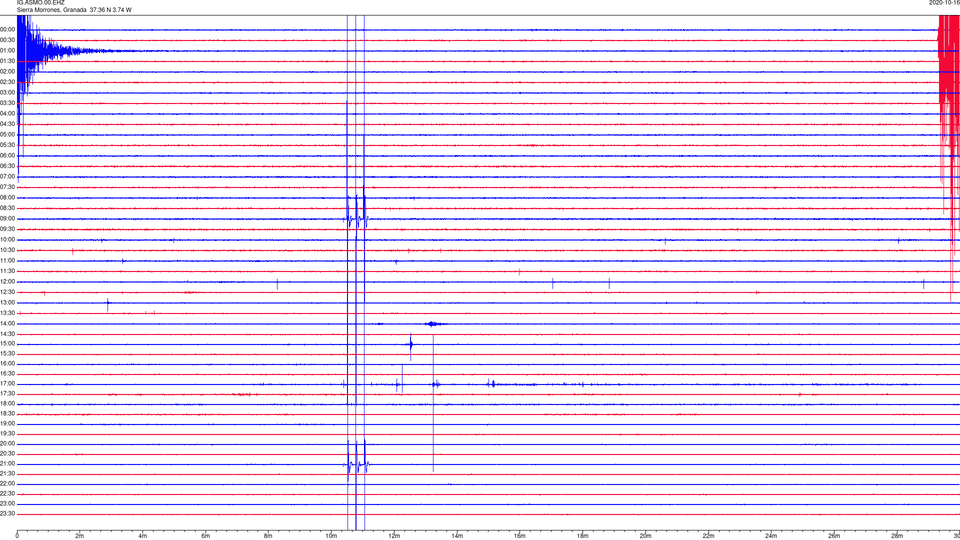Select the 02:00 trace time label
The width and height of the screenshot is (960, 540).
click(8, 72)
